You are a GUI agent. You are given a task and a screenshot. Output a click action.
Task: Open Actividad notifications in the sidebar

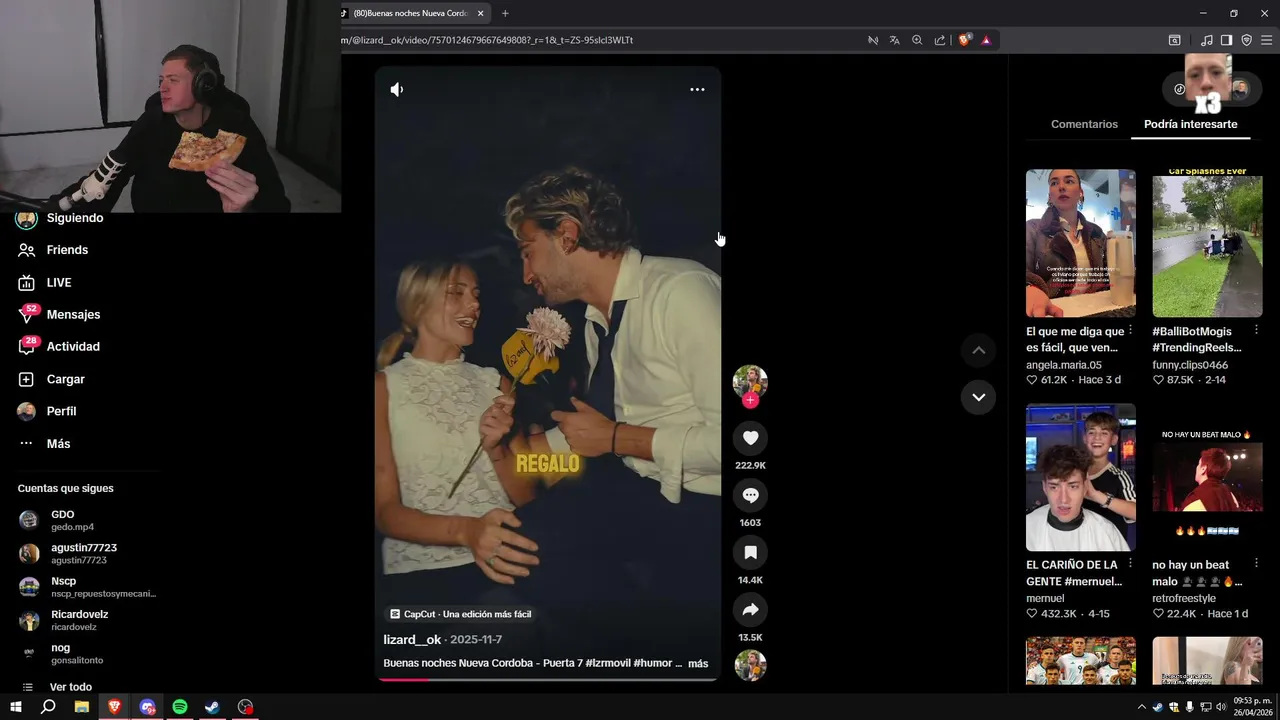73,347
